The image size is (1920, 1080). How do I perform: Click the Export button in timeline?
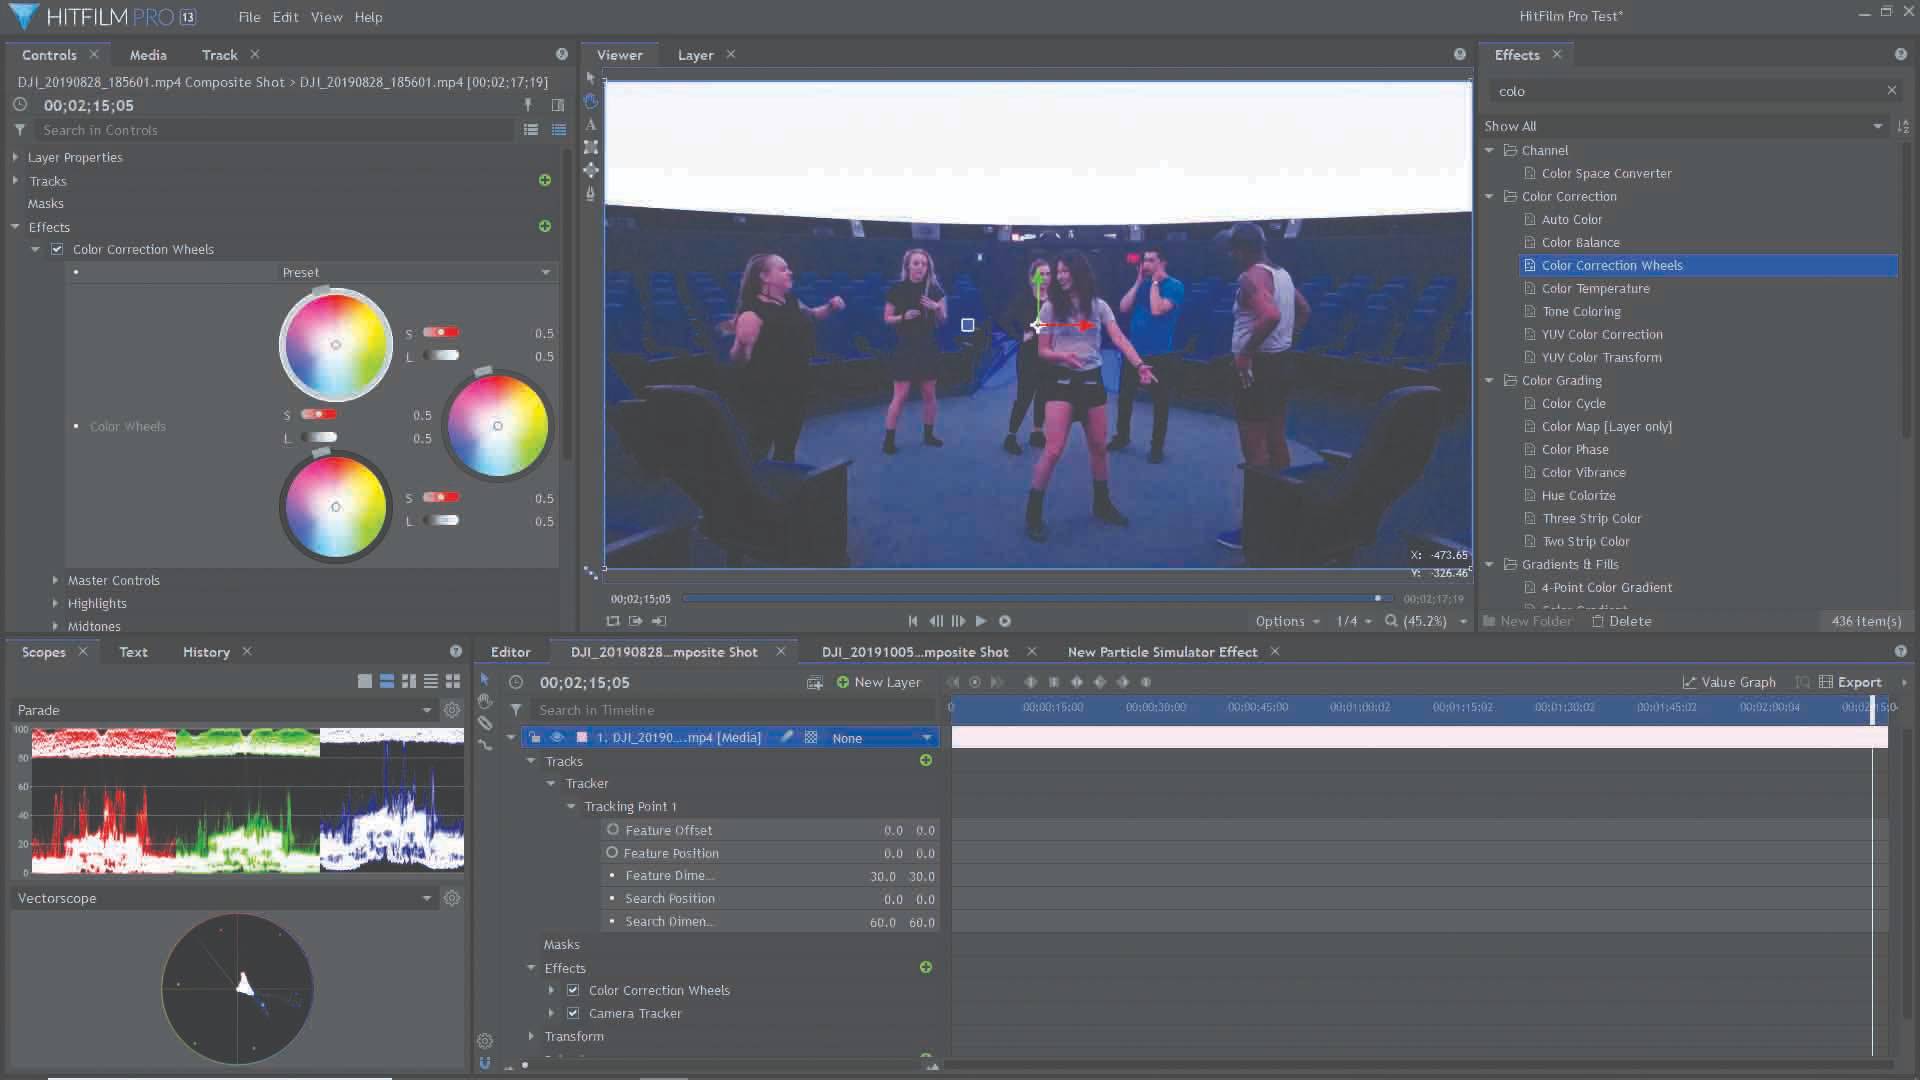pos(1850,682)
